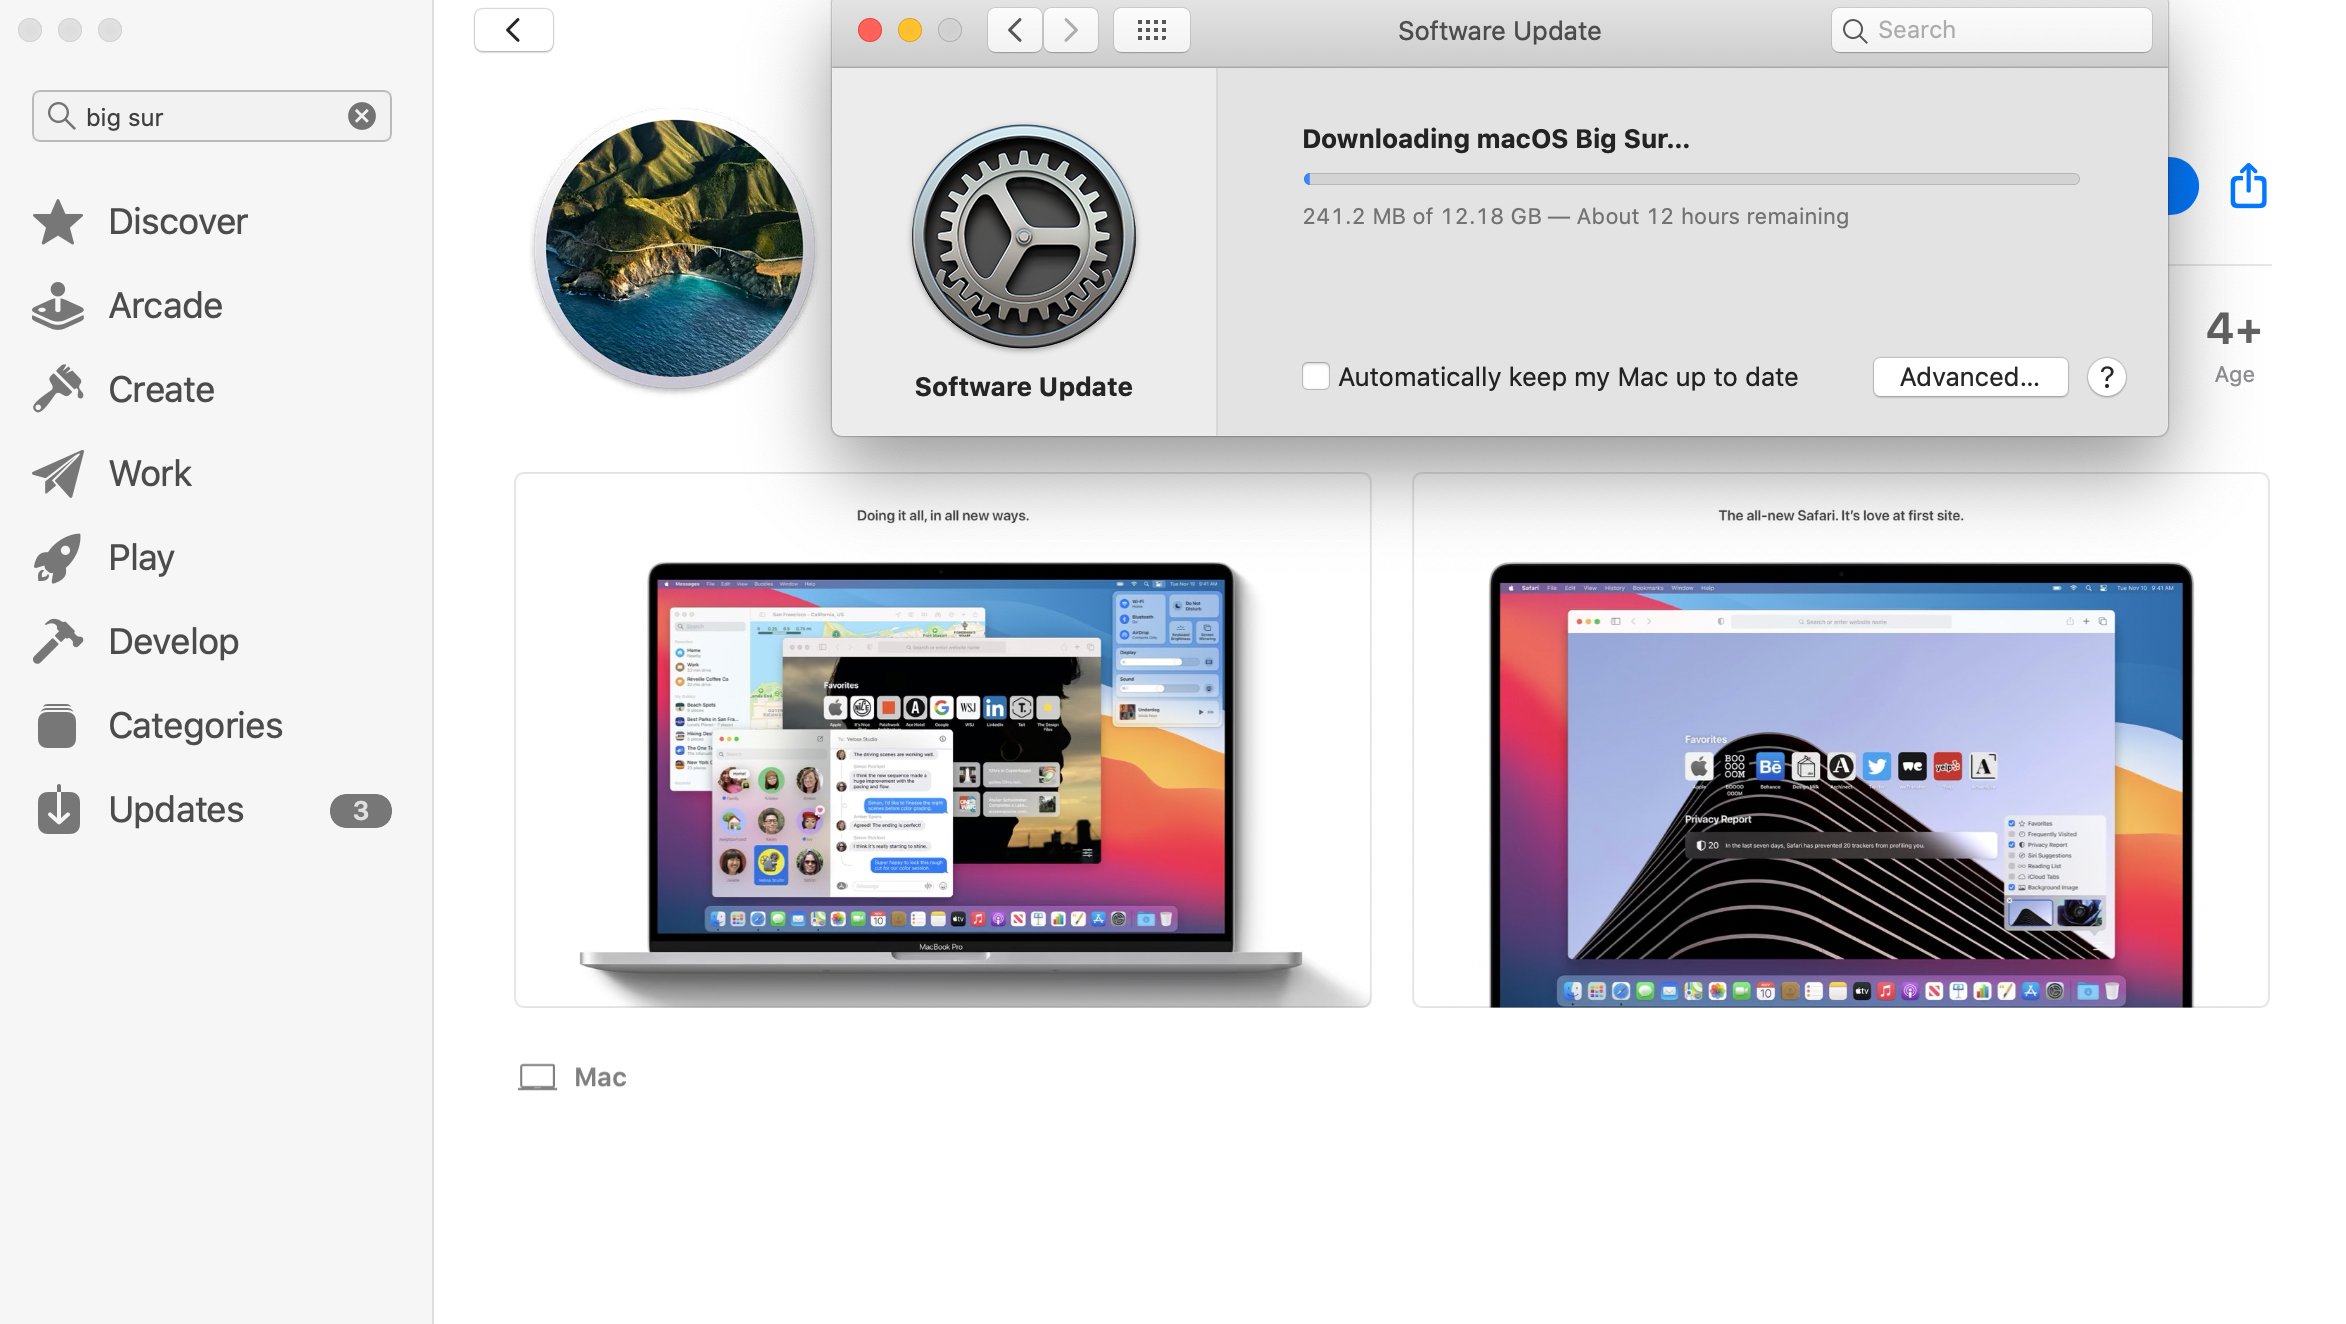This screenshot has width=2346, height=1324.
Task: Open Advanced... software update options
Action: click(x=1970, y=377)
